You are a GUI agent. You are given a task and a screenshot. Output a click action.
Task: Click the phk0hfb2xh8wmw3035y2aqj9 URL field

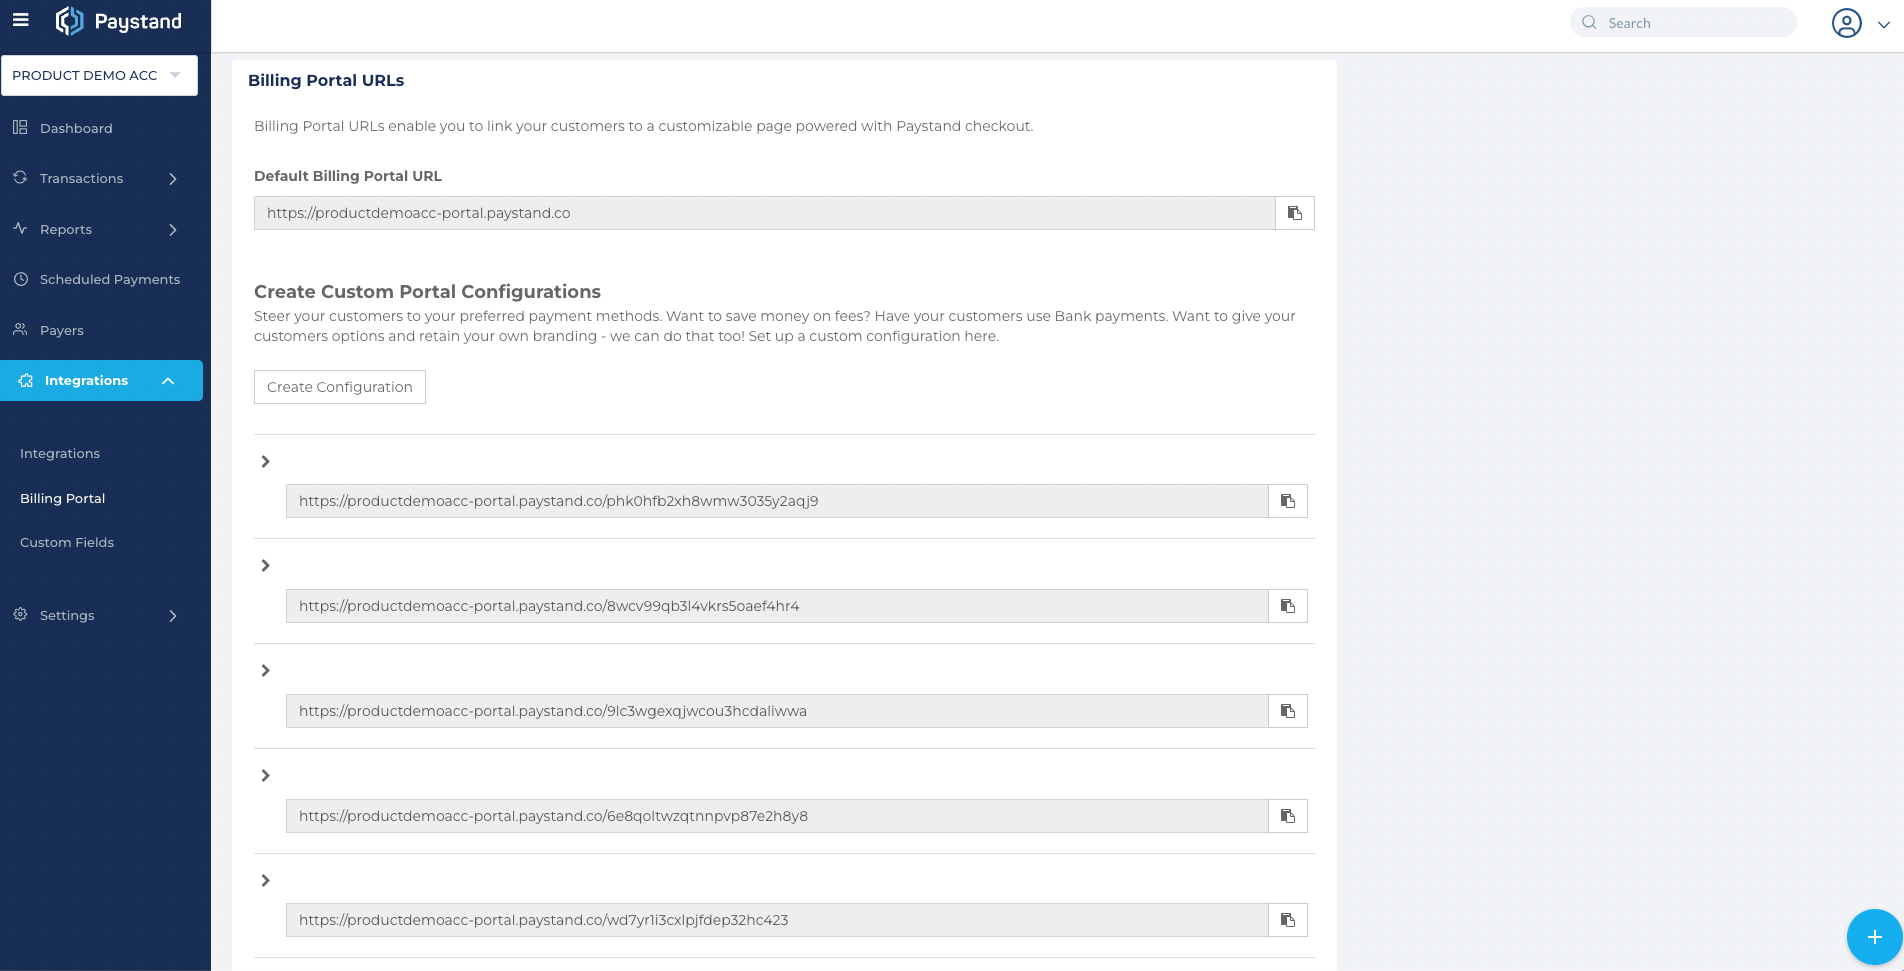tap(777, 501)
